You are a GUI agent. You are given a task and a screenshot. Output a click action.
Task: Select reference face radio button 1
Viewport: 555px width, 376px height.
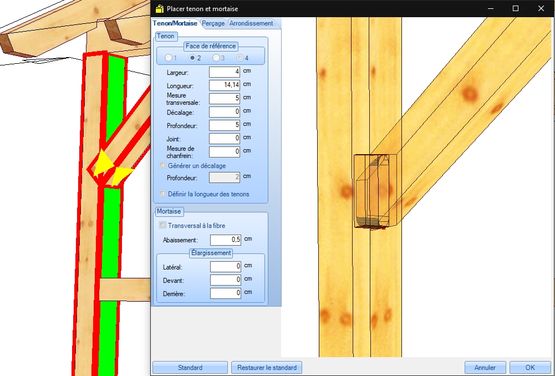169,58
